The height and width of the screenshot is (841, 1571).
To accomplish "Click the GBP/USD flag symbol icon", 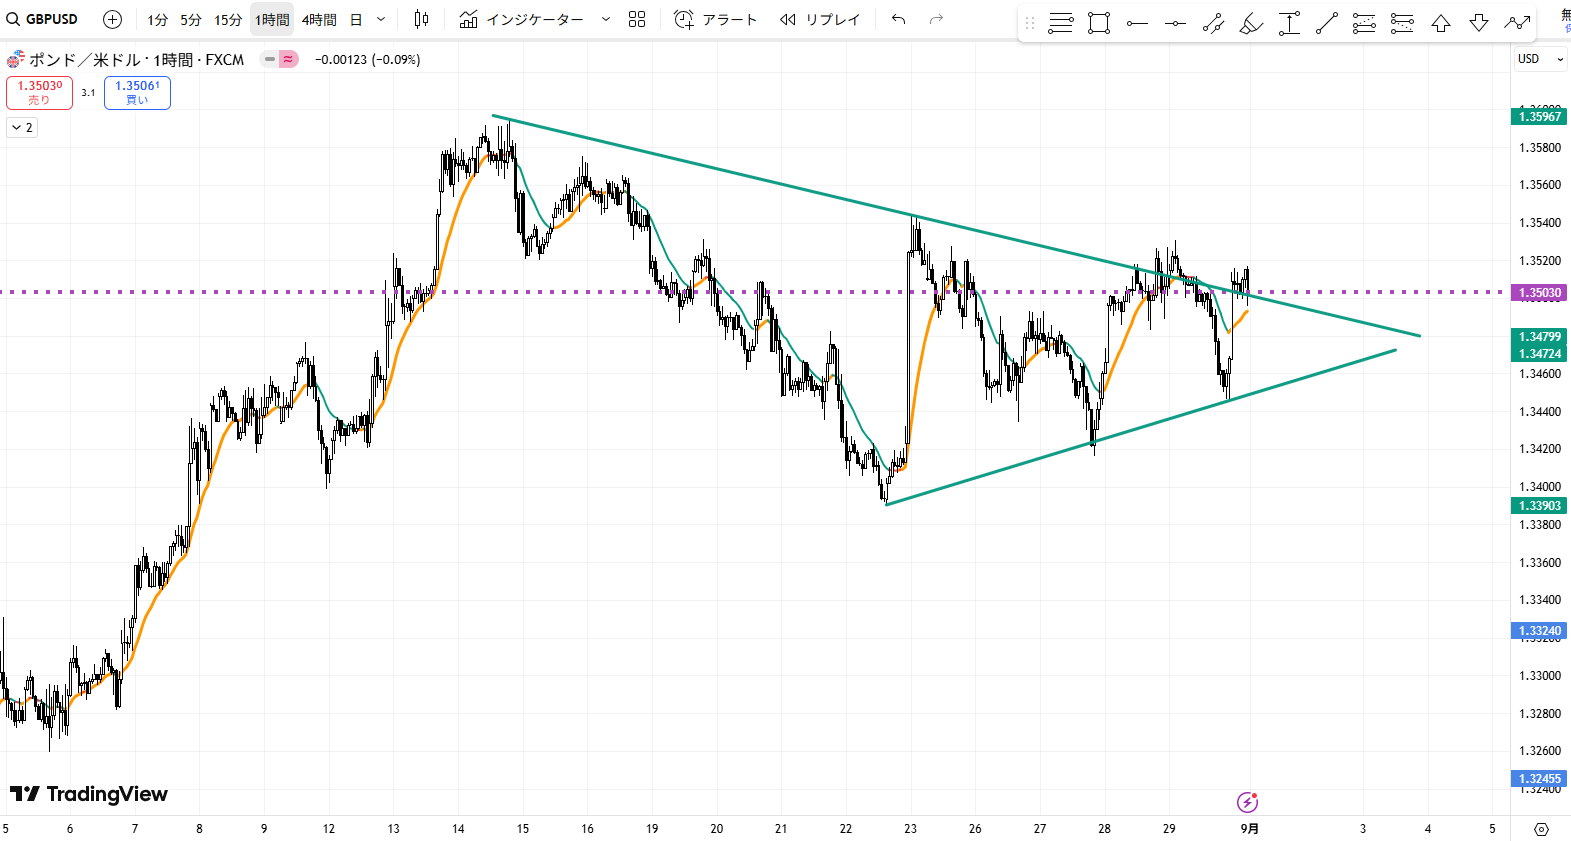I will tap(15, 60).
